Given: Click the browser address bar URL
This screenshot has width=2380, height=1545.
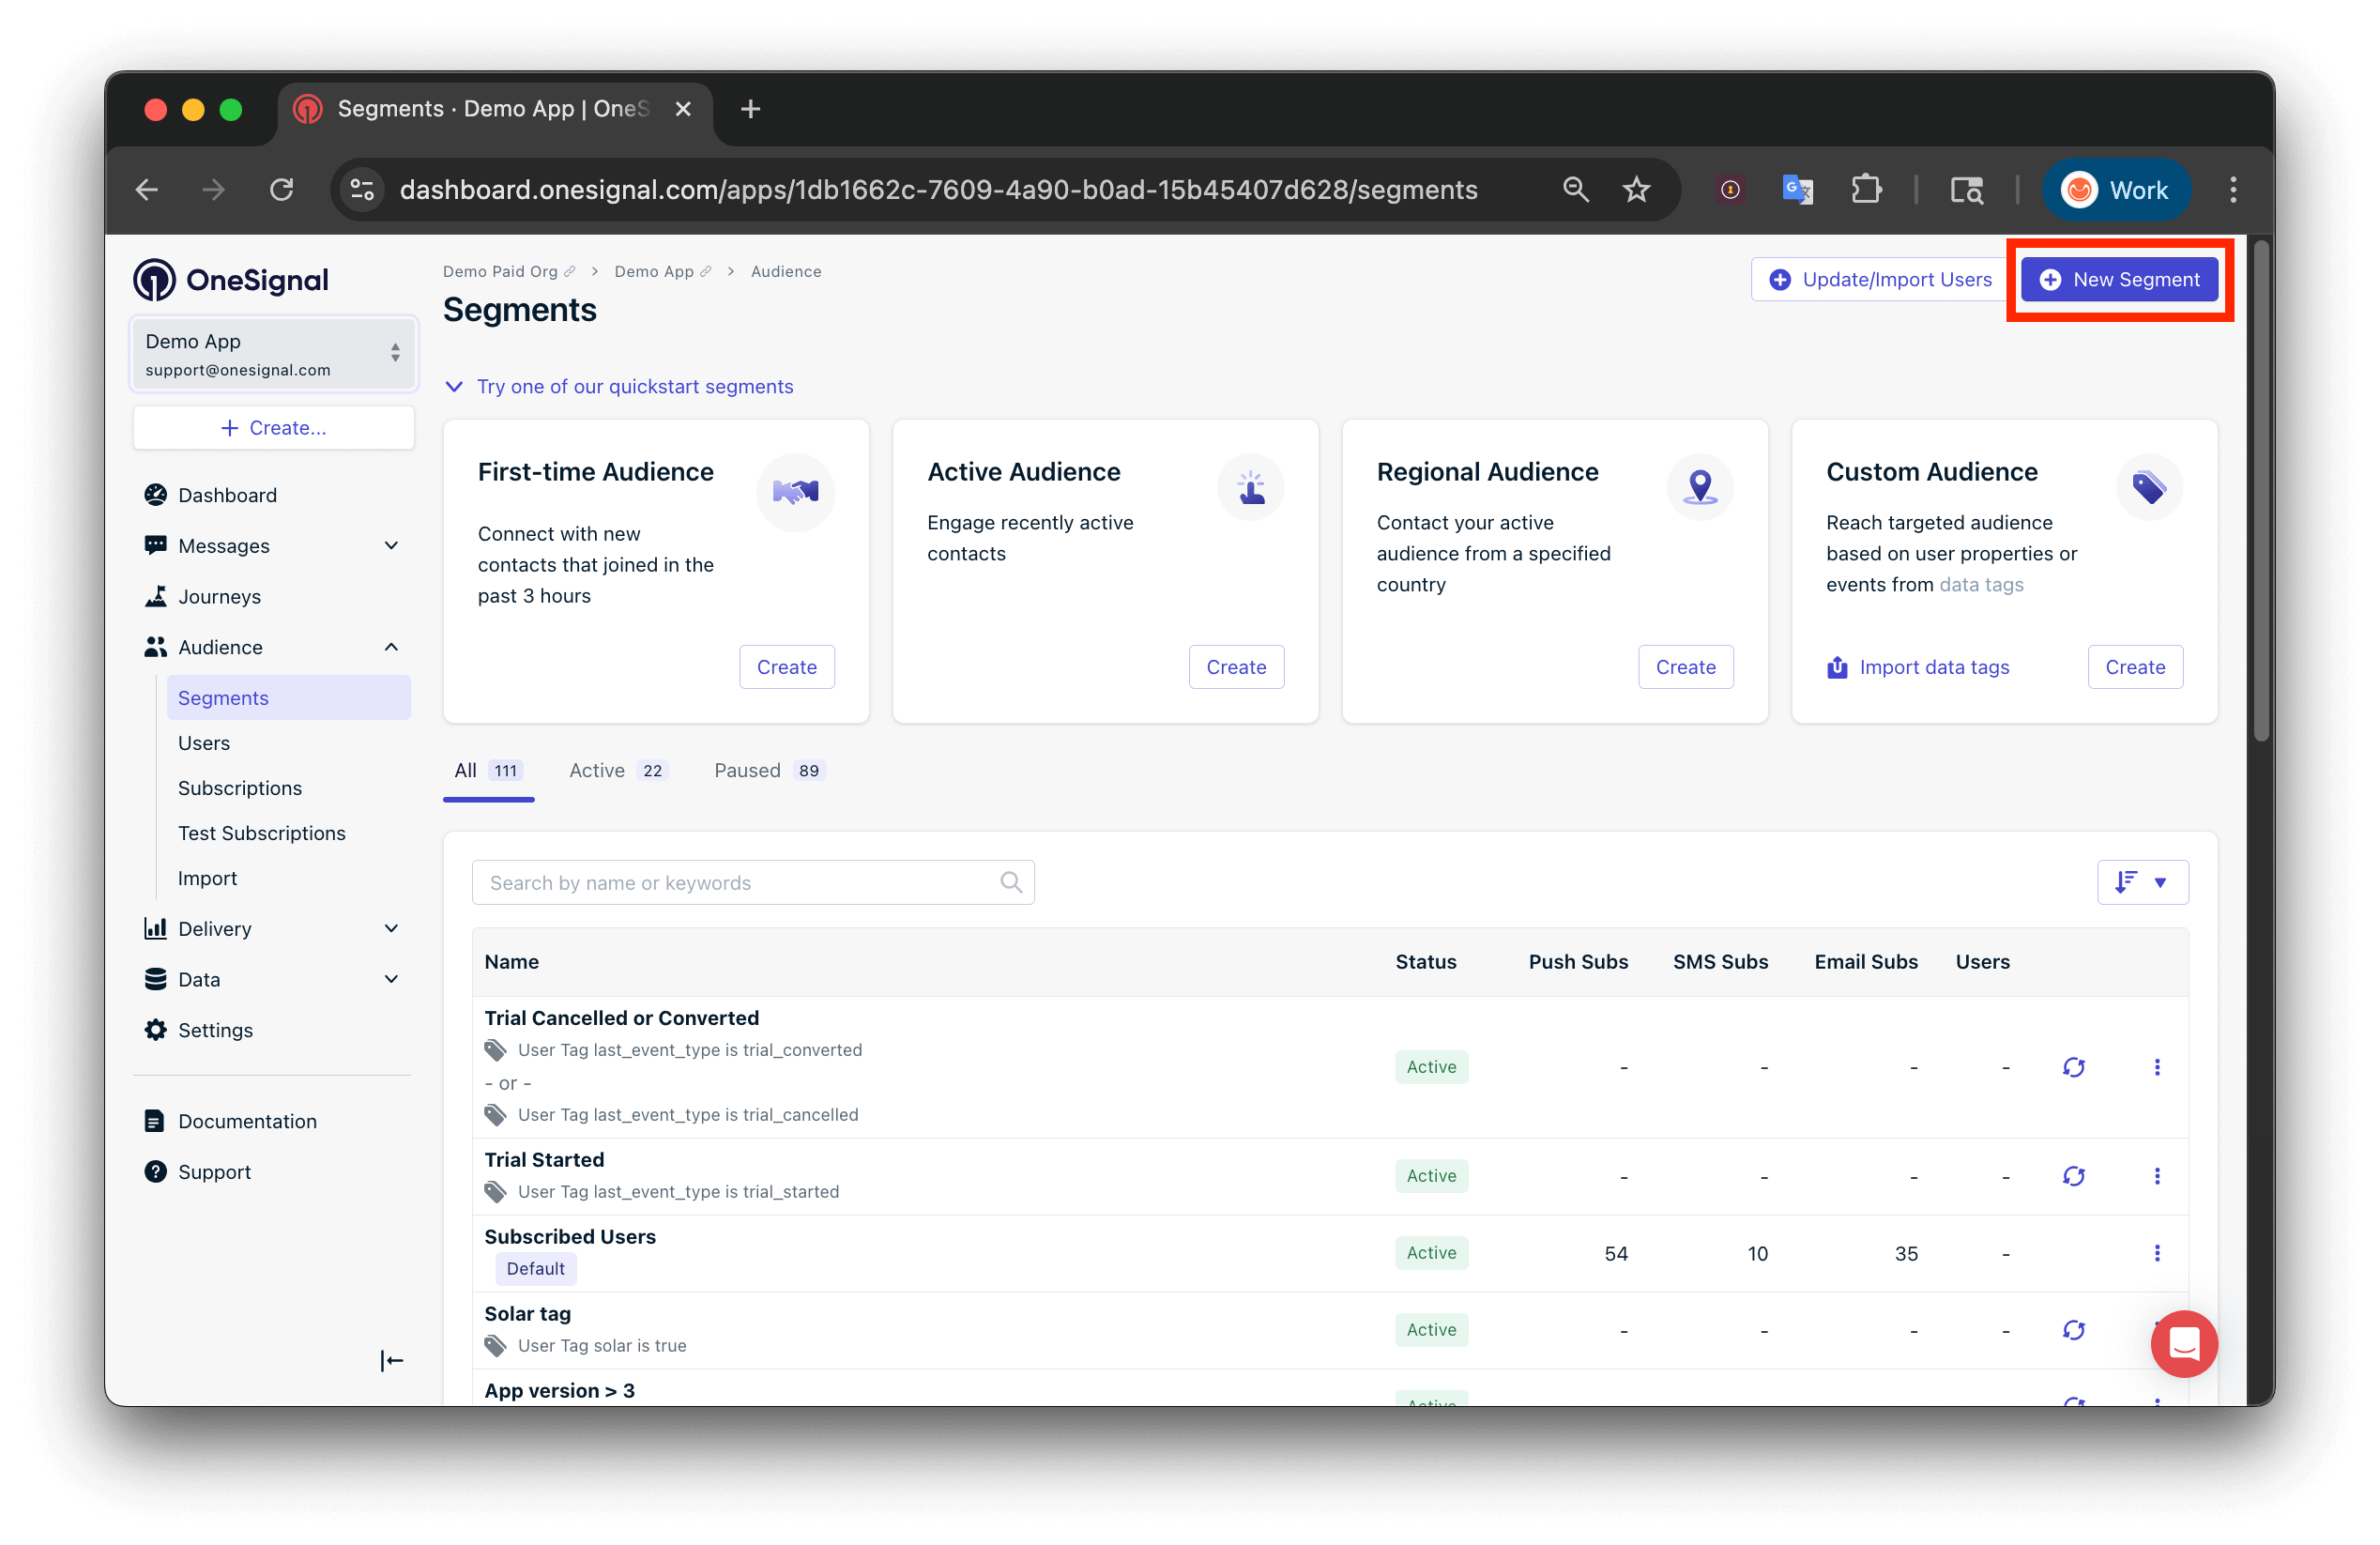Looking at the screenshot, I should (938, 190).
